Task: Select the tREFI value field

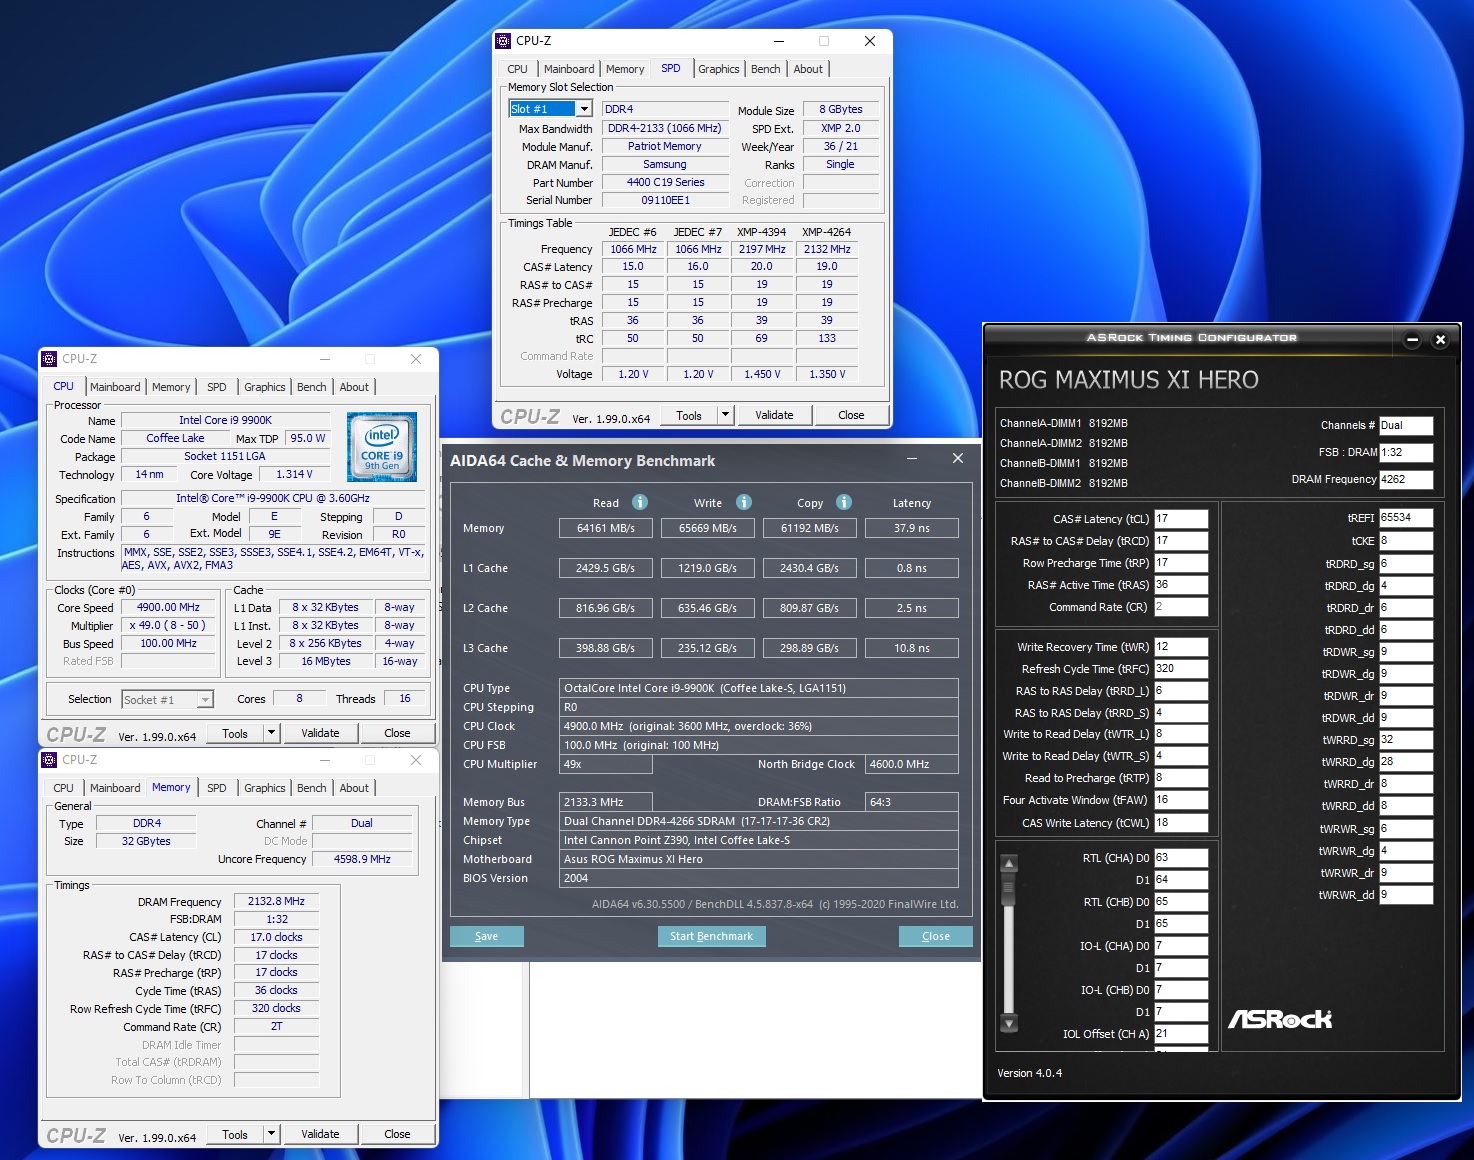Action: pyautogui.click(x=1406, y=518)
